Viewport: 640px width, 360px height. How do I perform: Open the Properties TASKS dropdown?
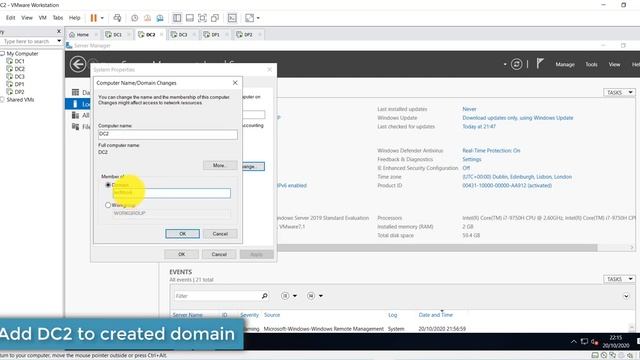click(619, 93)
